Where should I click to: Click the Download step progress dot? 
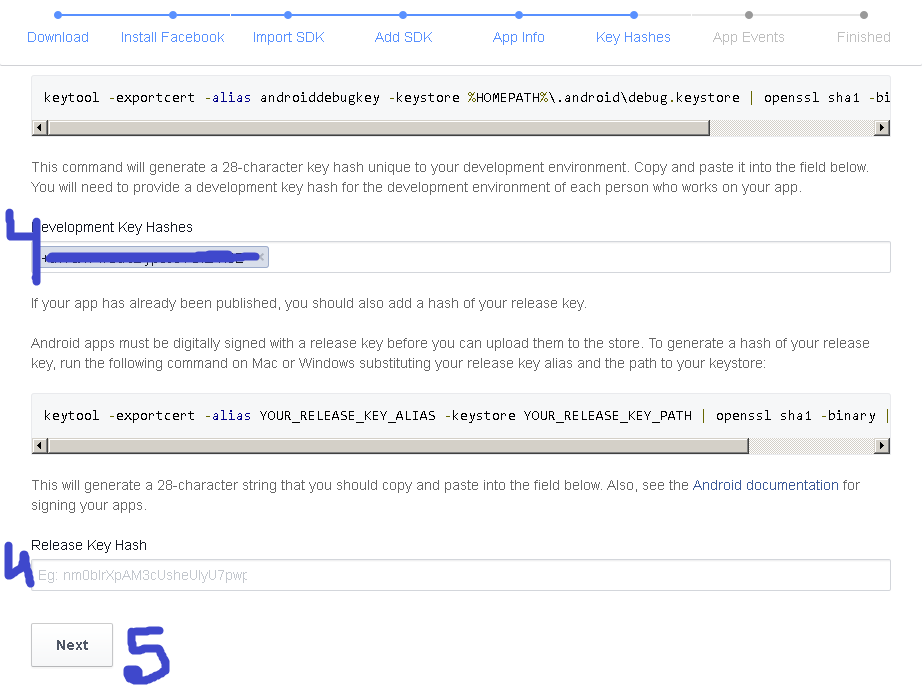coord(58,15)
